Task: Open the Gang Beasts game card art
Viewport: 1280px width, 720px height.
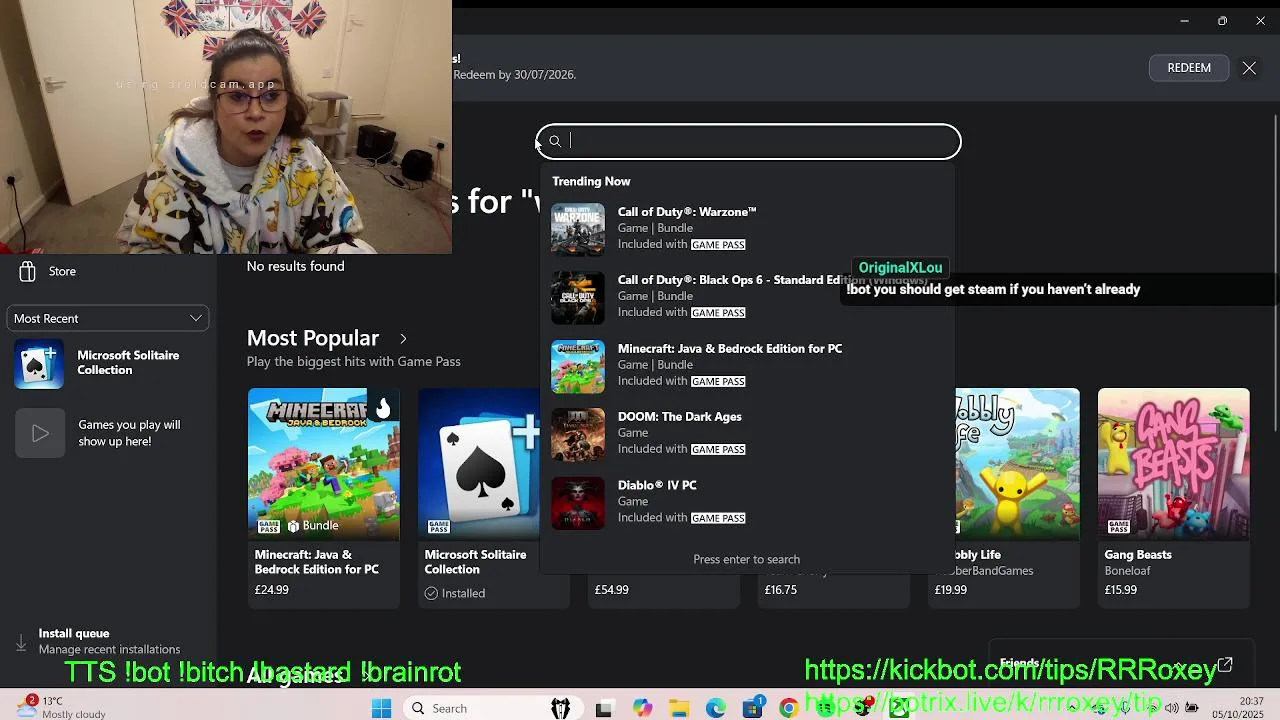Action: [1174, 464]
